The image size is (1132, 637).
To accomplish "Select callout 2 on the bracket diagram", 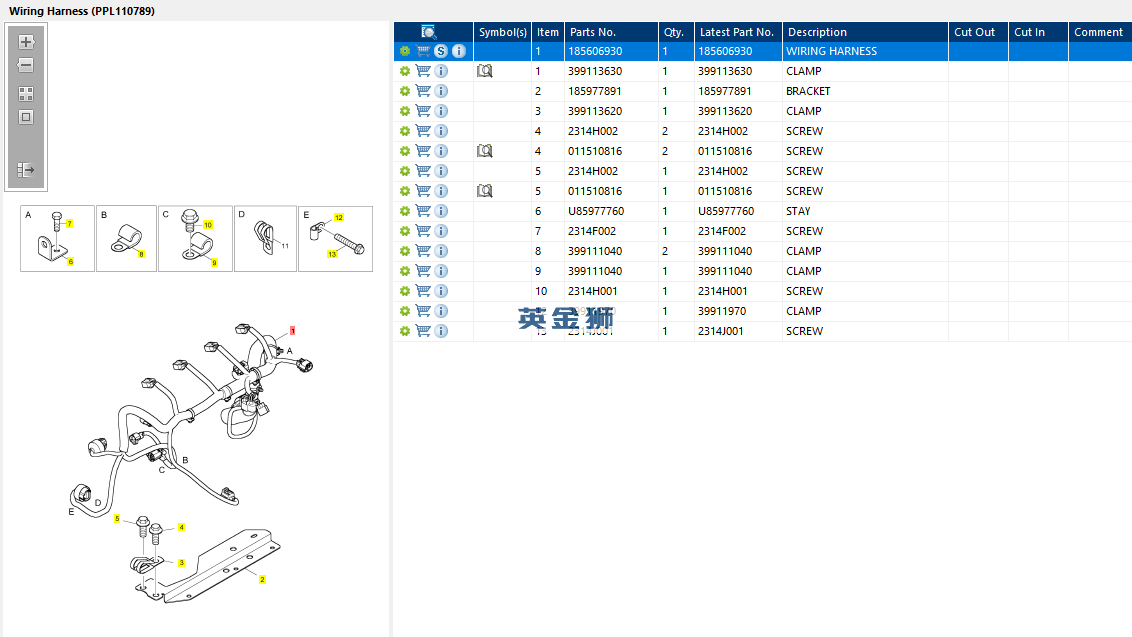I will pyautogui.click(x=262, y=579).
